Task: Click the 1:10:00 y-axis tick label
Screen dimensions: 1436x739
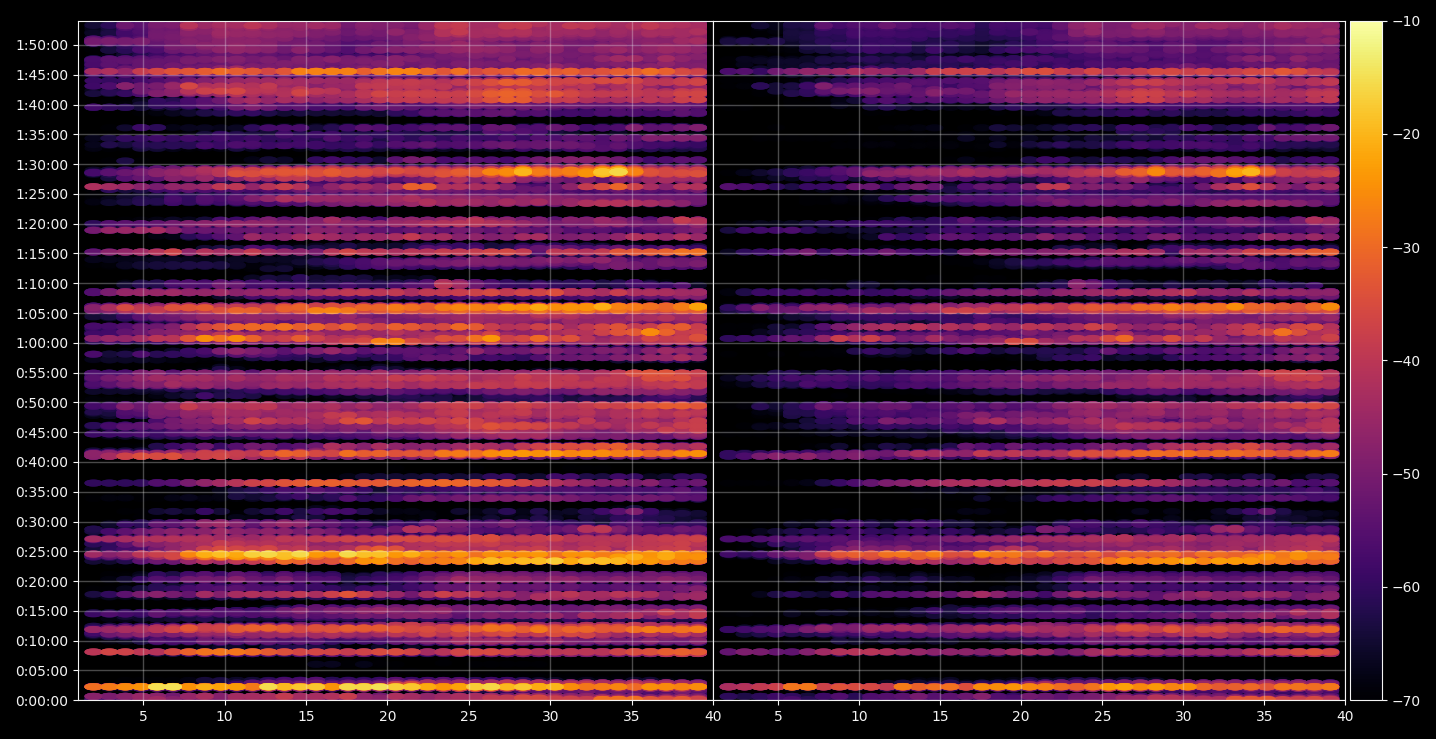Action: tap(42, 284)
